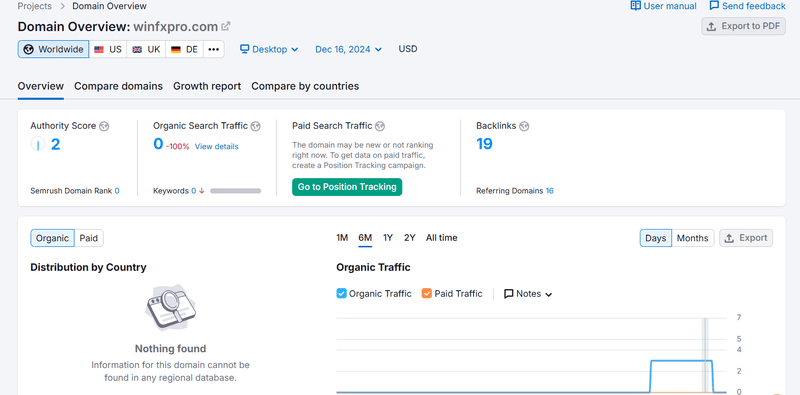Click the Authority Score value 2

(x=55, y=144)
